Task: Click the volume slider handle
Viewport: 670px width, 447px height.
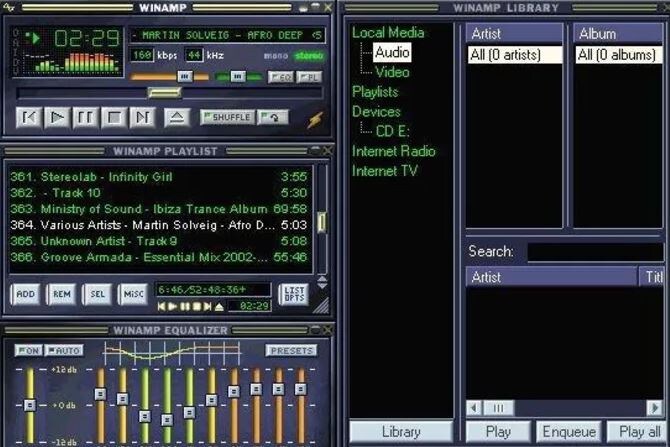Action: tap(185, 76)
